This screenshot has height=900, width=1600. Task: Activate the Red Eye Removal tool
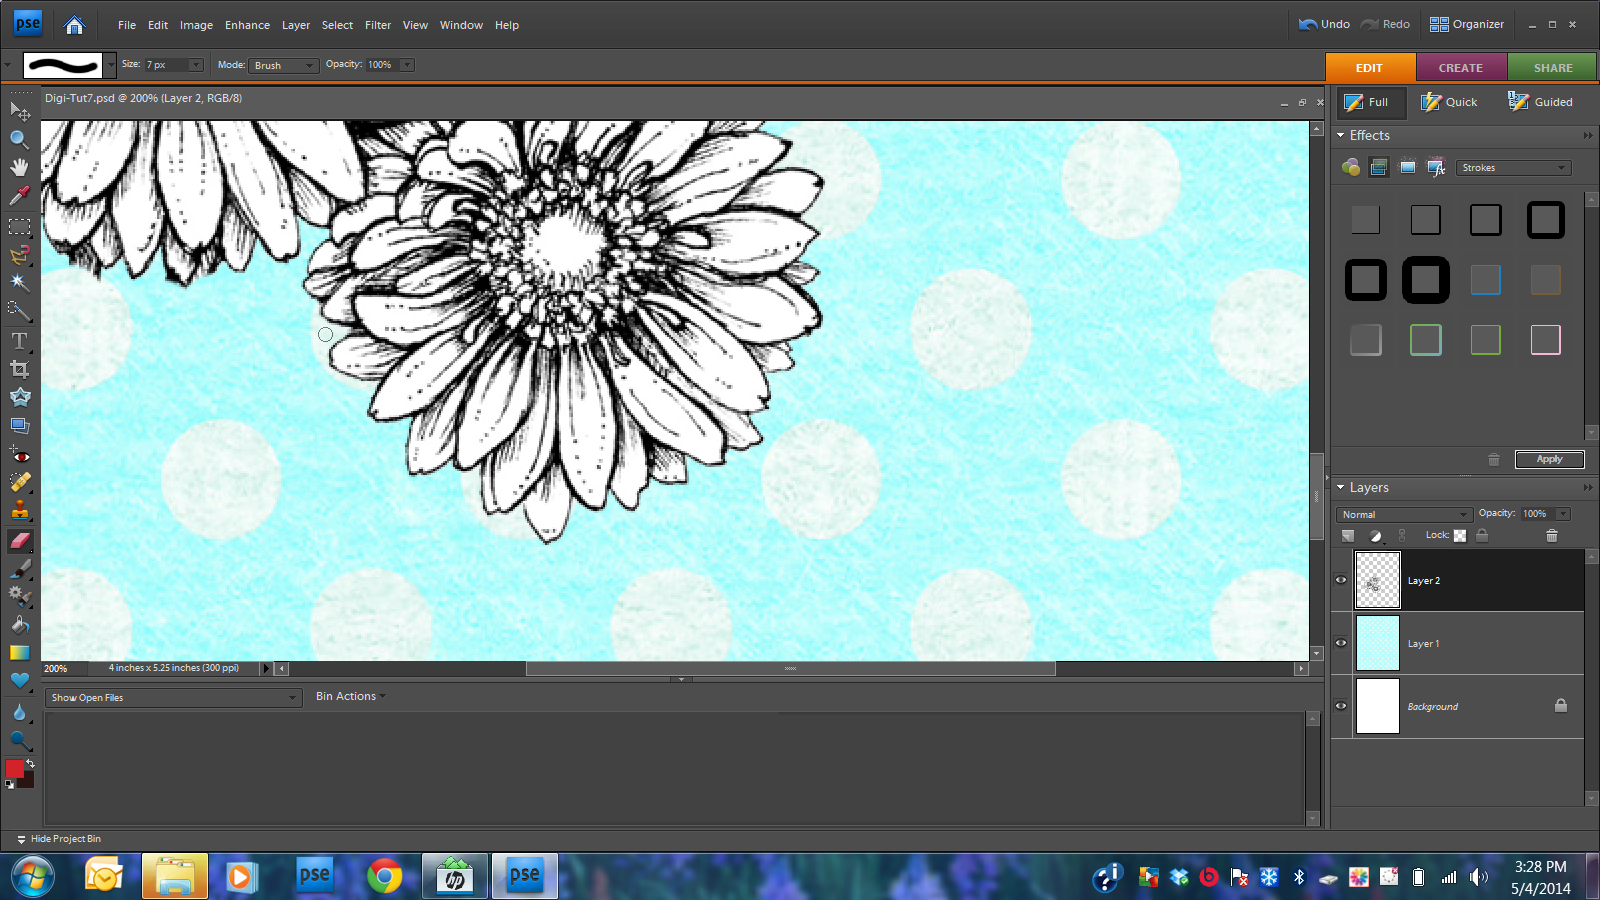coord(19,455)
